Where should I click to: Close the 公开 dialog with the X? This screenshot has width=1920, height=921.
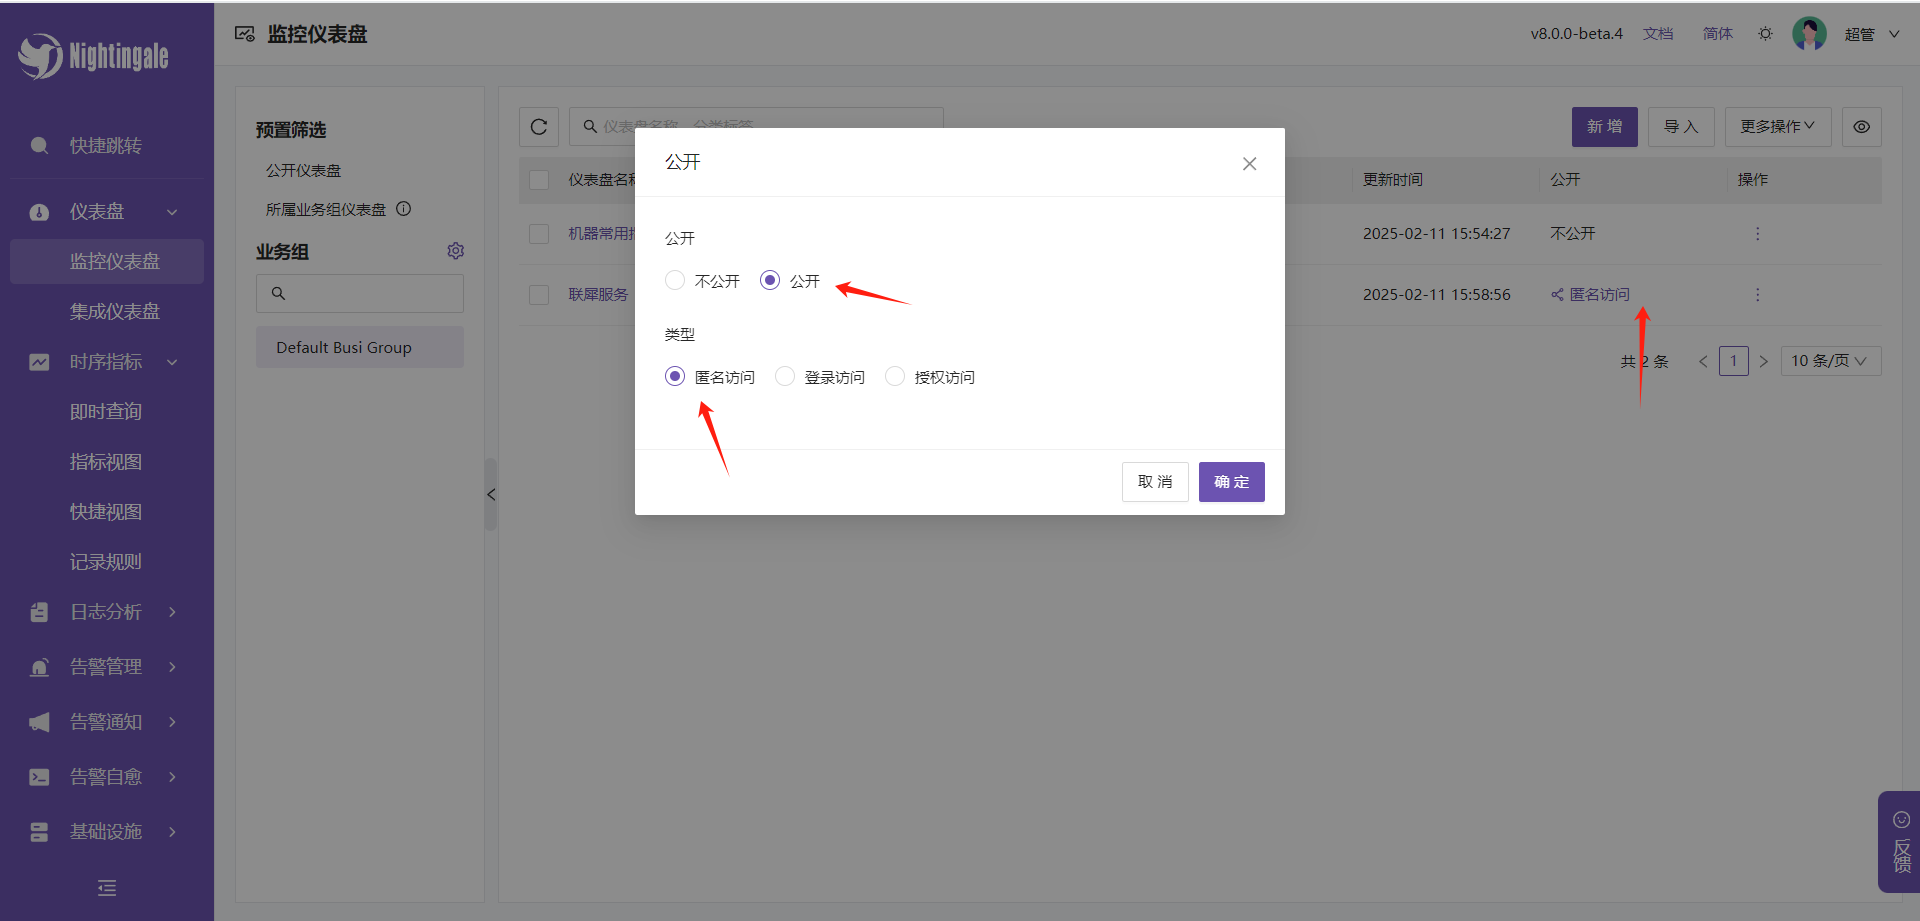[x=1249, y=164]
